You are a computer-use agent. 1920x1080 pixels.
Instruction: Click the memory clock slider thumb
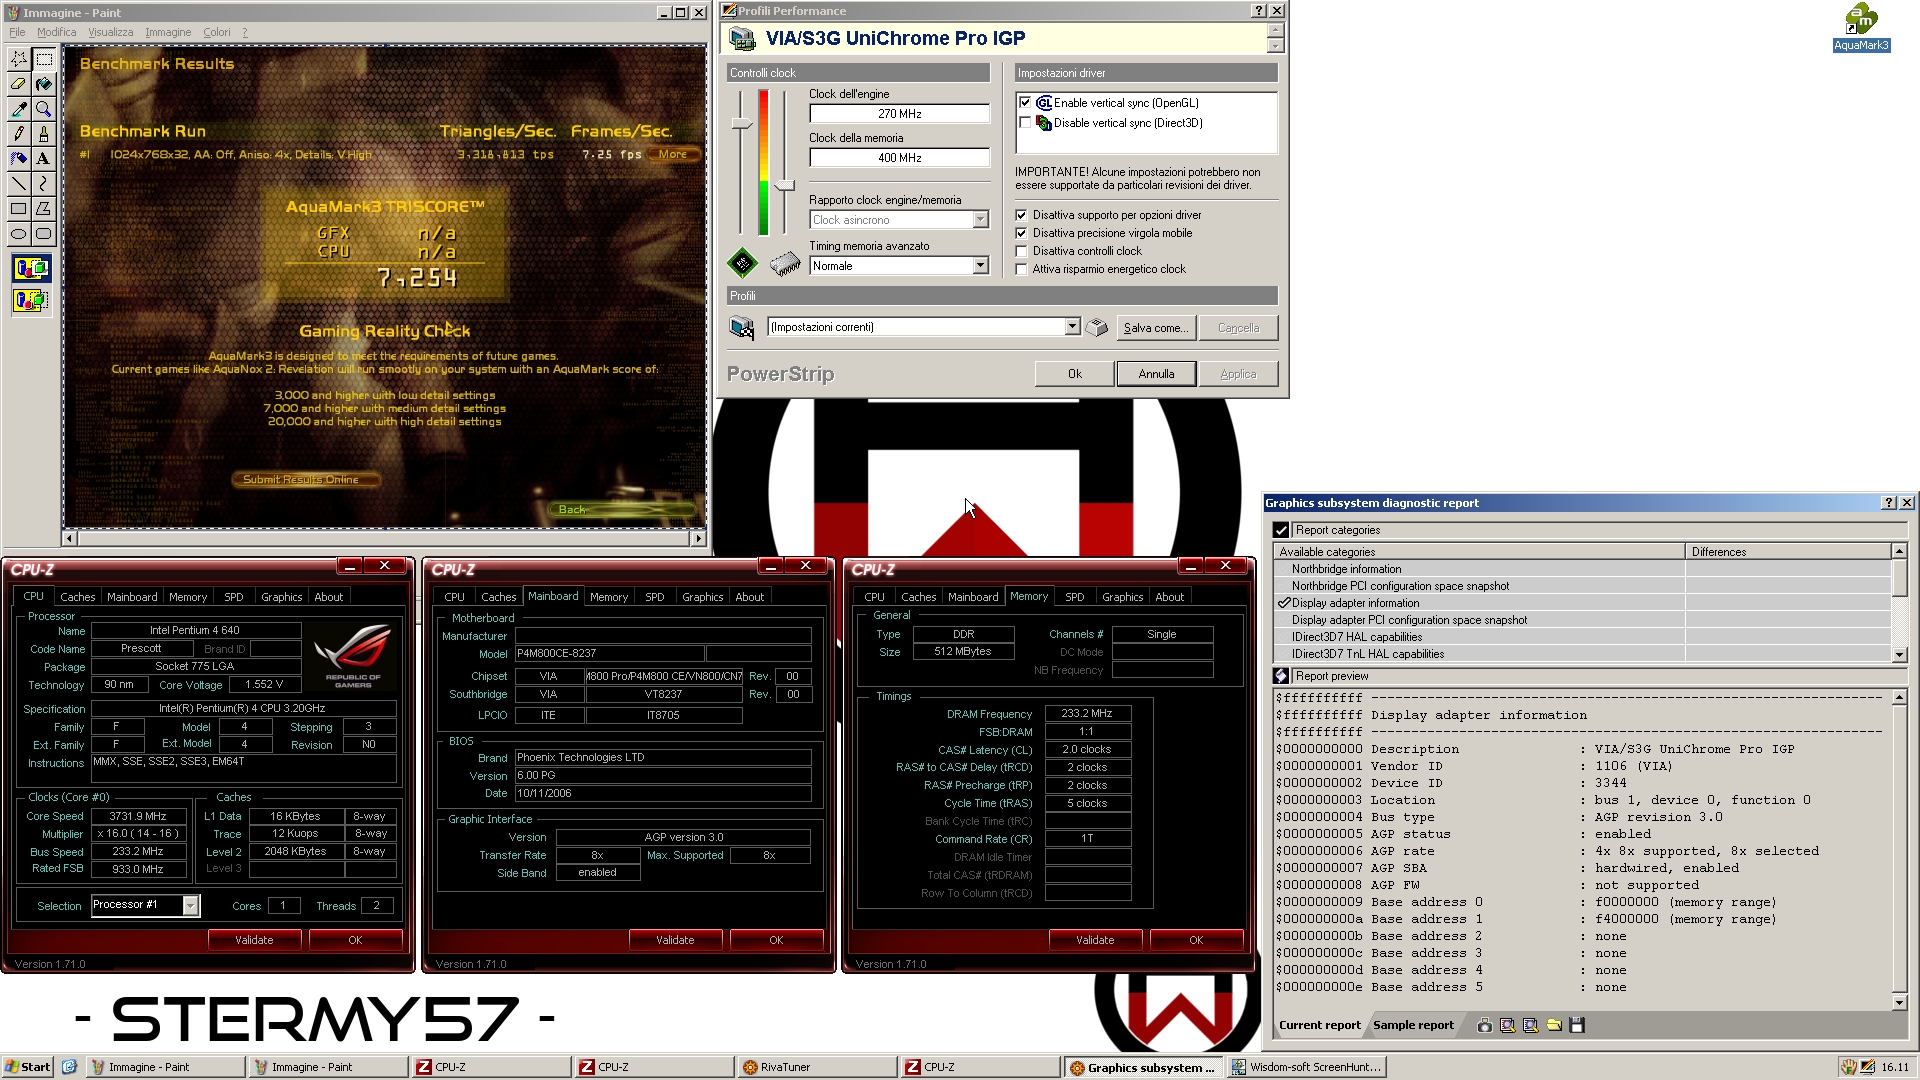pos(785,185)
